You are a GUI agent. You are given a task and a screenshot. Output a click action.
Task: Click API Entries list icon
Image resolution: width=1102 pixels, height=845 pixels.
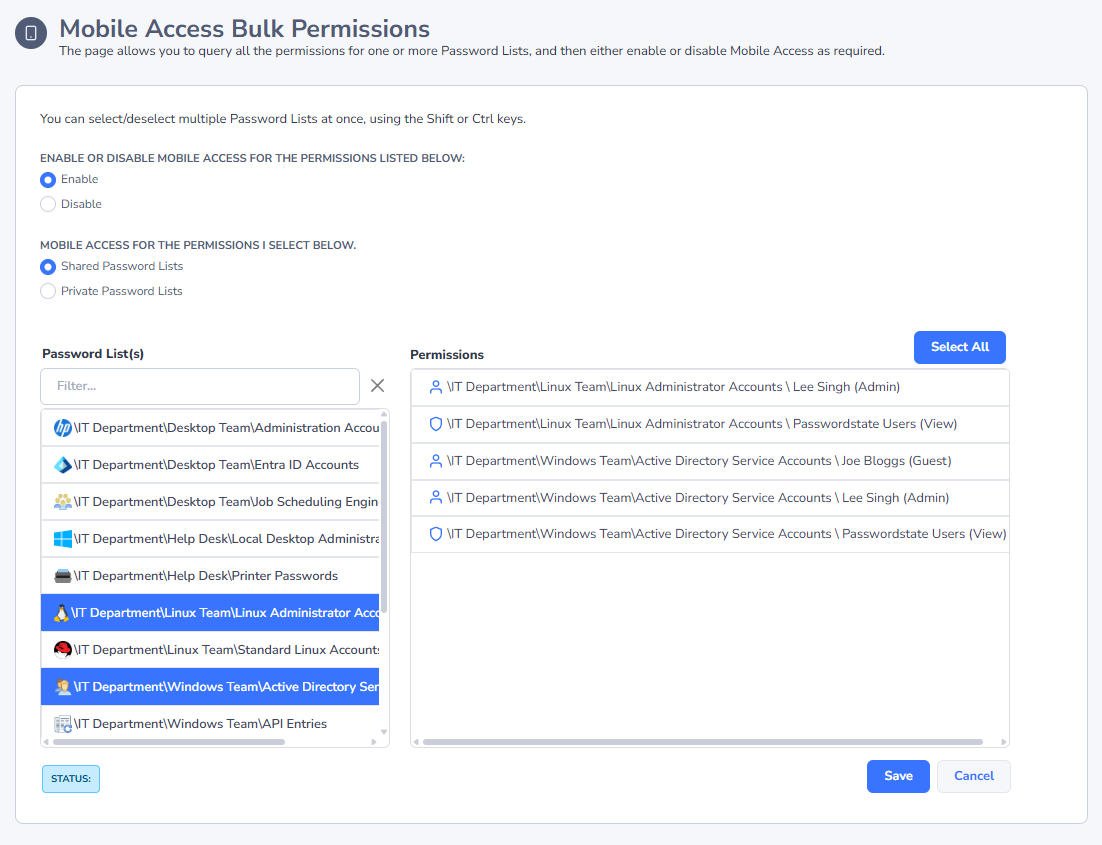[63, 723]
